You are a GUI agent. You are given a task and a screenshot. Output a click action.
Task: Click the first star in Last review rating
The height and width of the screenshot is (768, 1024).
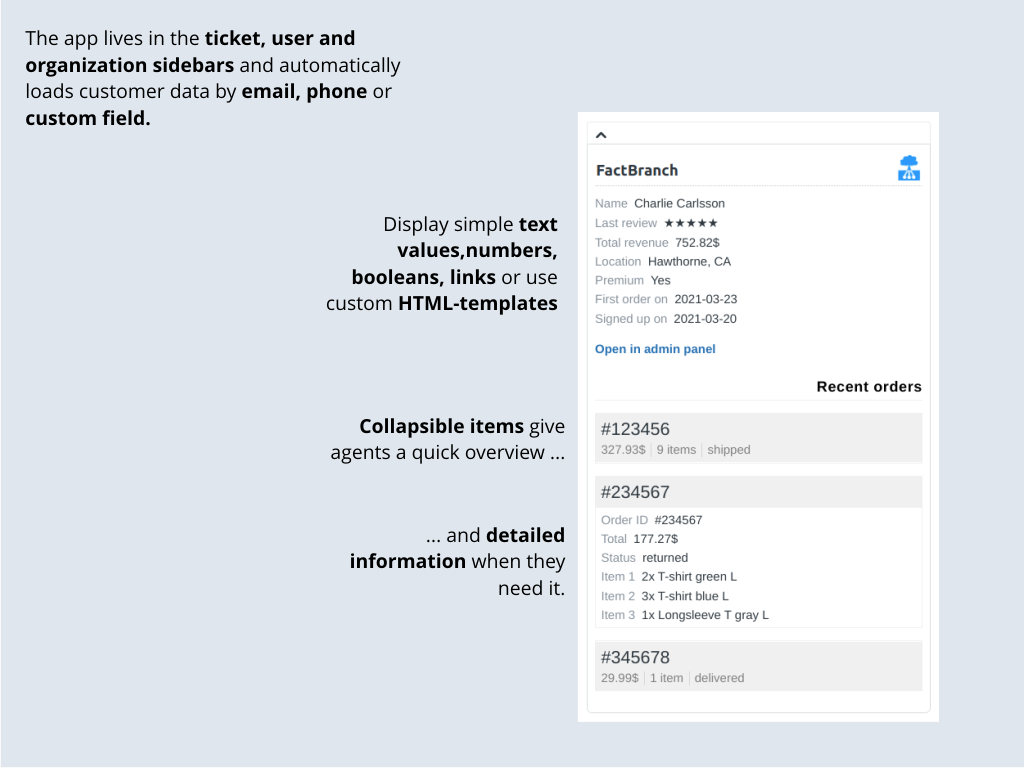668,223
